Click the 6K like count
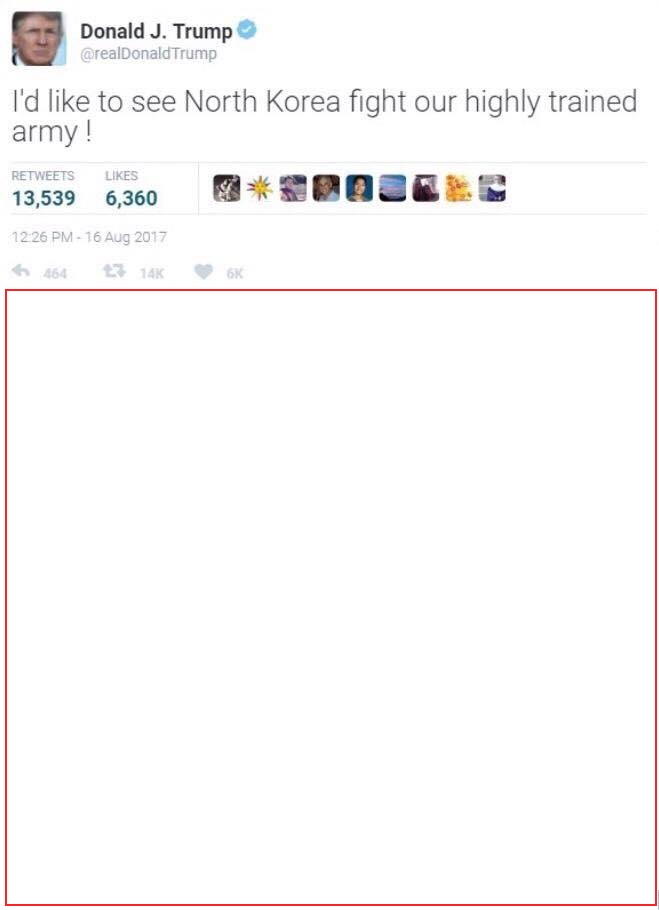Viewport: 659px width, 910px height. (x=235, y=273)
